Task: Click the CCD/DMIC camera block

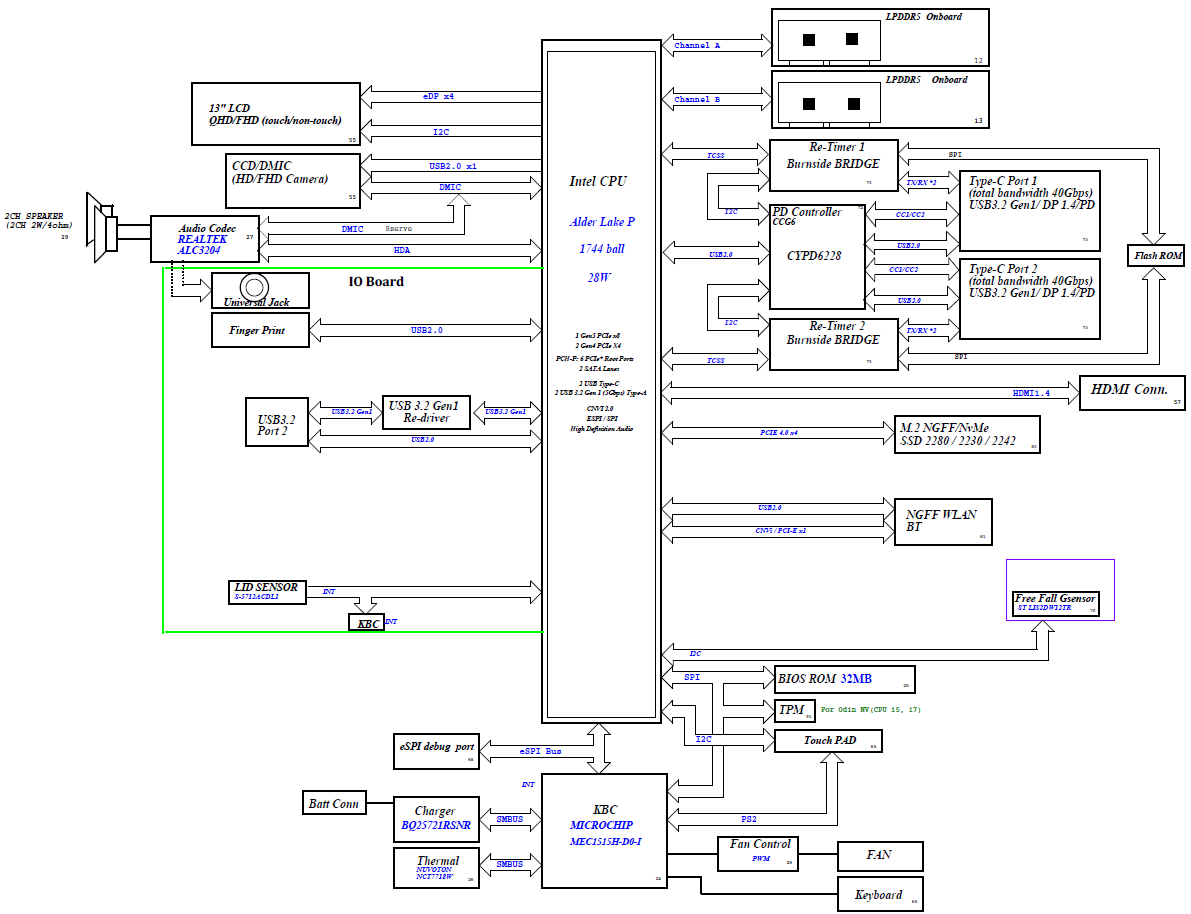Action: coord(290,177)
